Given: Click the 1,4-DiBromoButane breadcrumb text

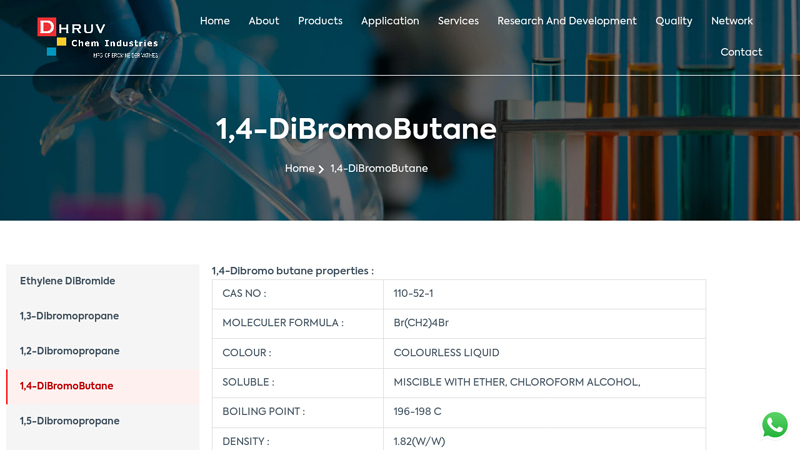Looking at the screenshot, I should tap(379, 169).
